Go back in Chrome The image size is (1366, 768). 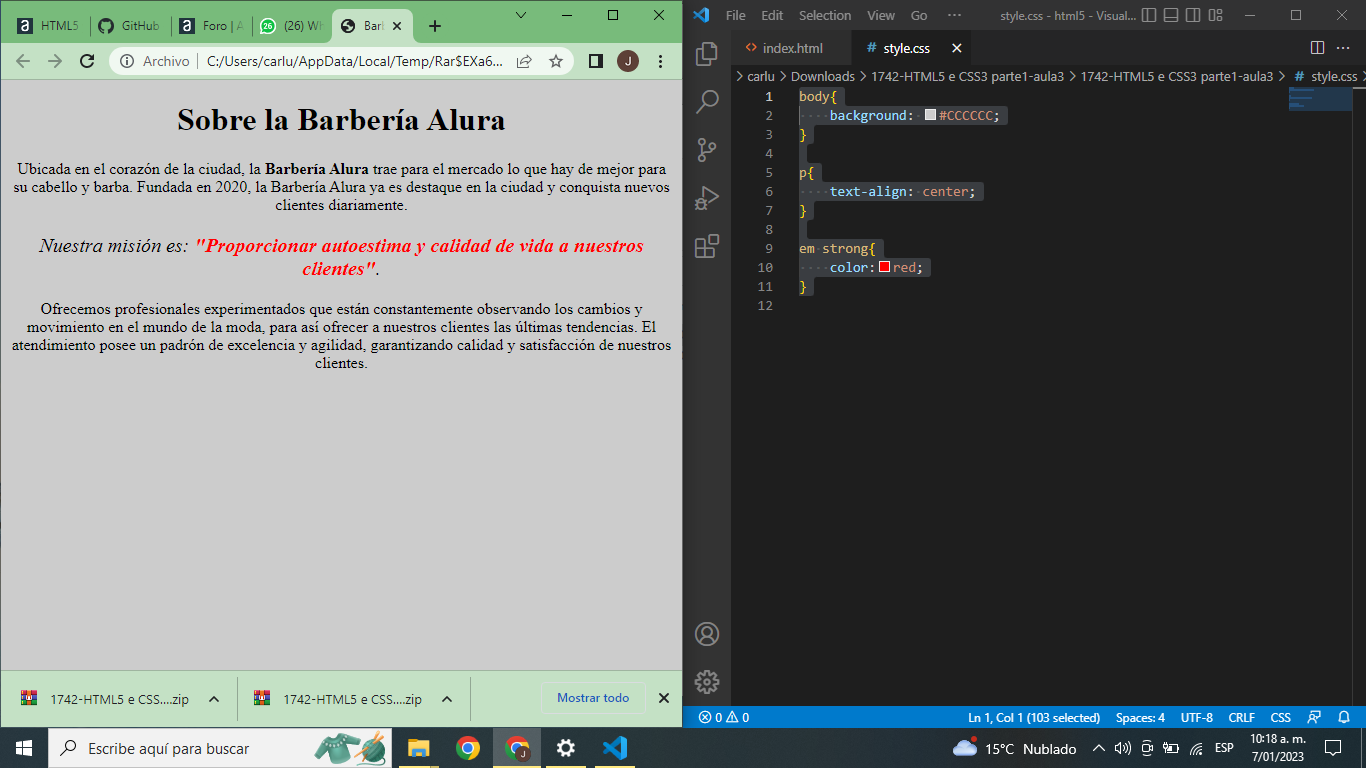click(x=25, y=61)
